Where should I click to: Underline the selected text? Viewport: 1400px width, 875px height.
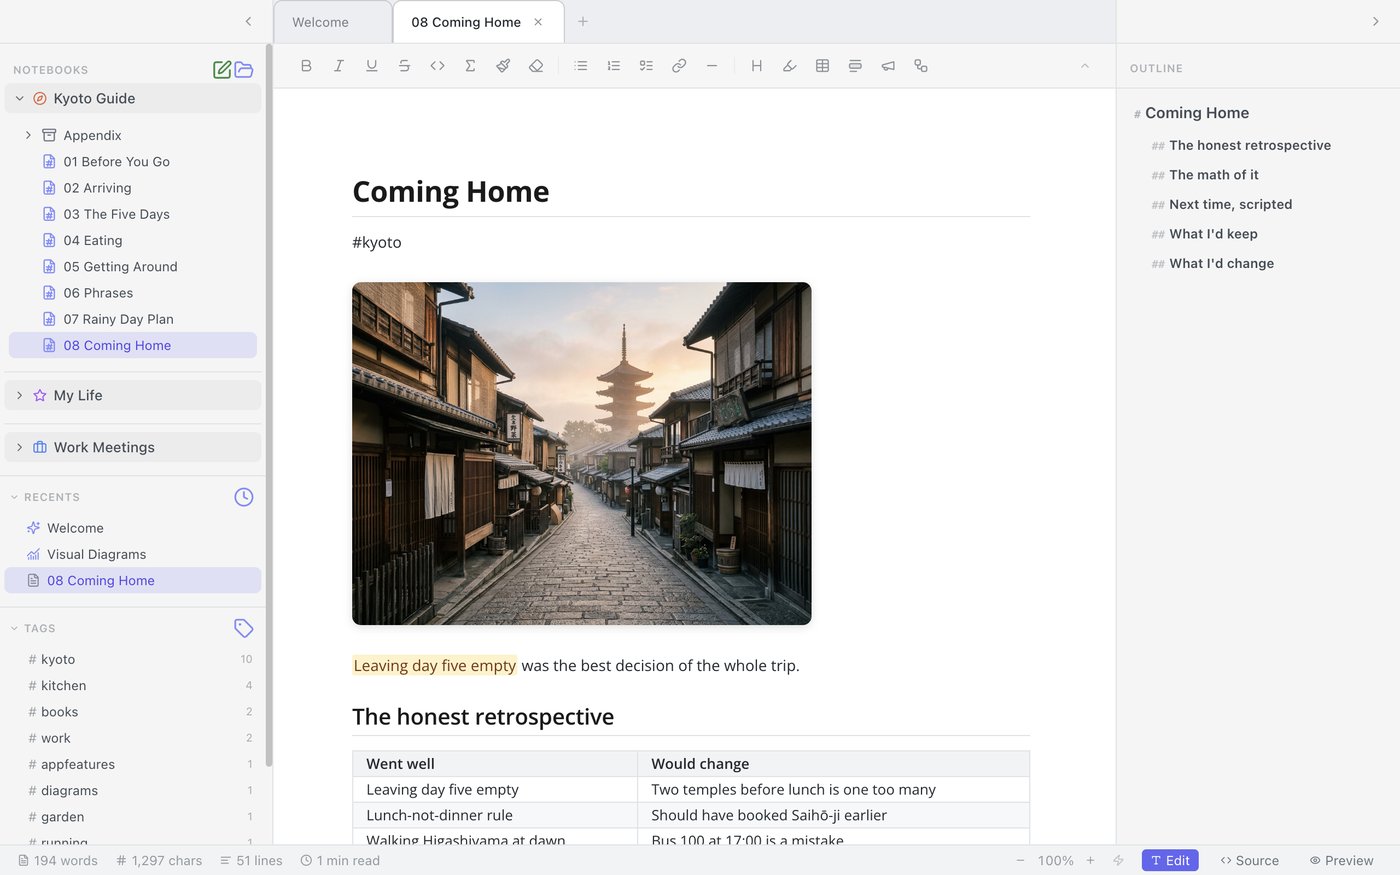pos(372,66)
